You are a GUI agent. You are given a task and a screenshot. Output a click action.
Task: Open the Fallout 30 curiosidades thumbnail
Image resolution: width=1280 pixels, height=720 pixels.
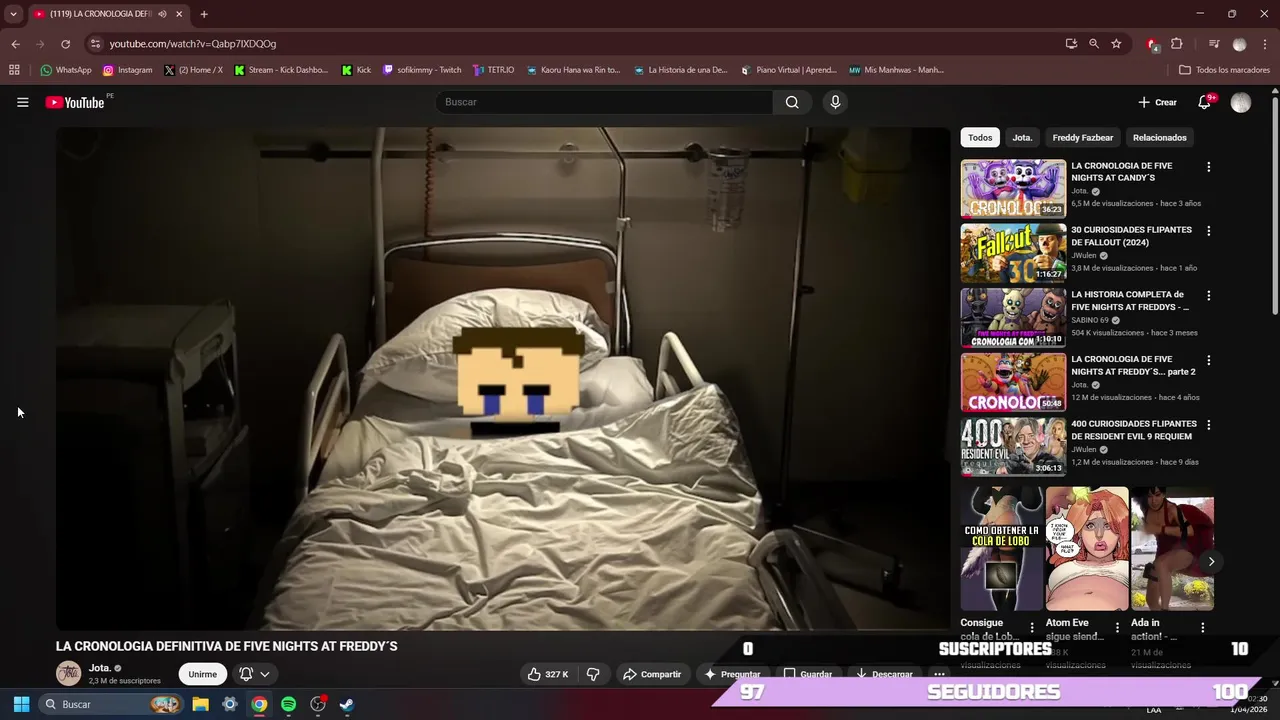1013,253
